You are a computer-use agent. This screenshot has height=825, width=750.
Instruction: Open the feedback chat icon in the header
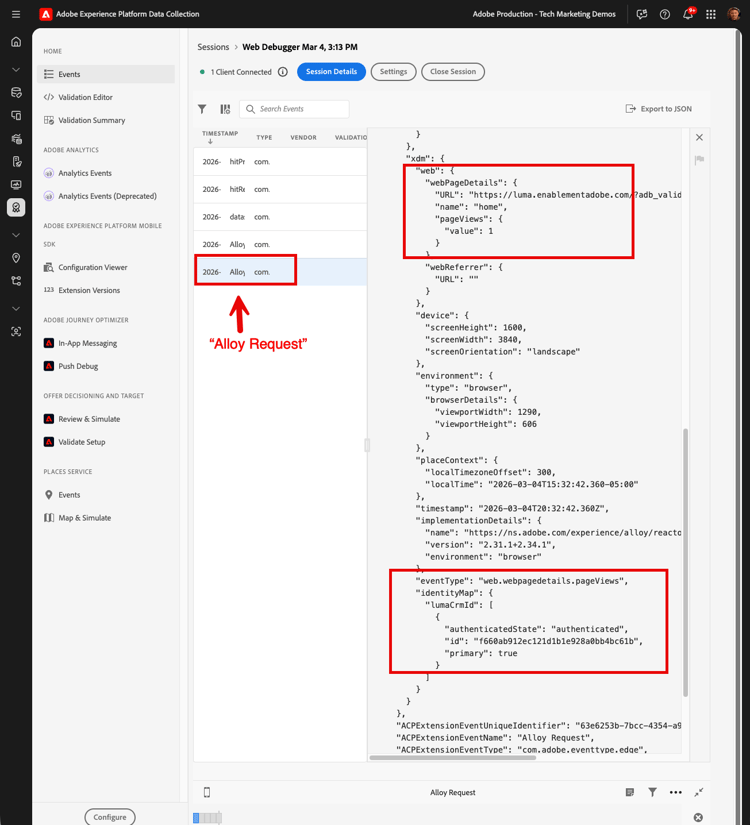pos(642,14)
